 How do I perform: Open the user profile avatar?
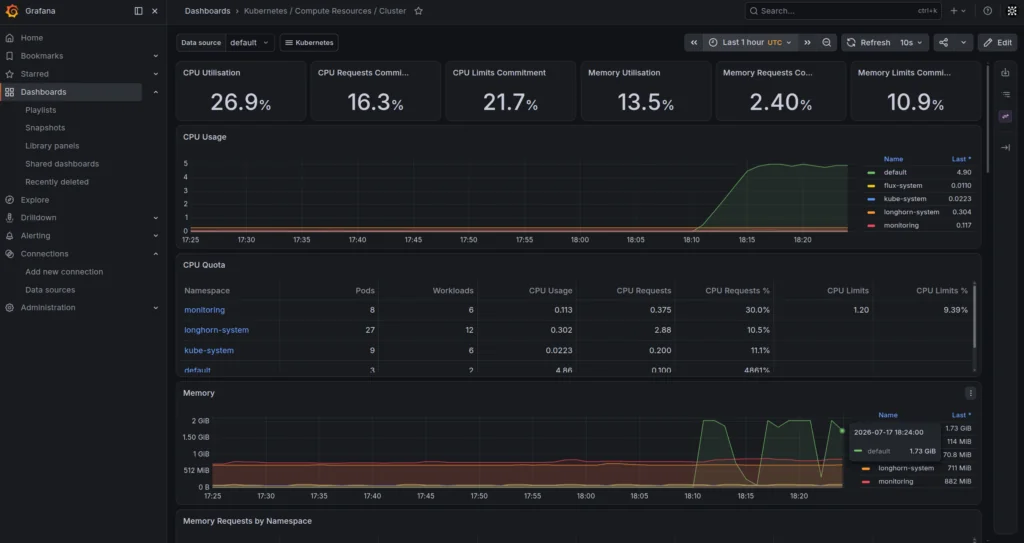[x=1012, y=11]
